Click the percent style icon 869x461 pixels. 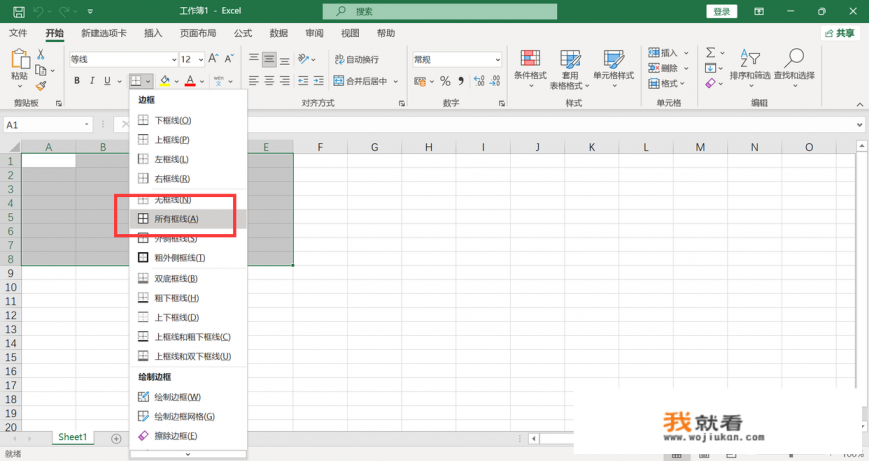[445, 81]
